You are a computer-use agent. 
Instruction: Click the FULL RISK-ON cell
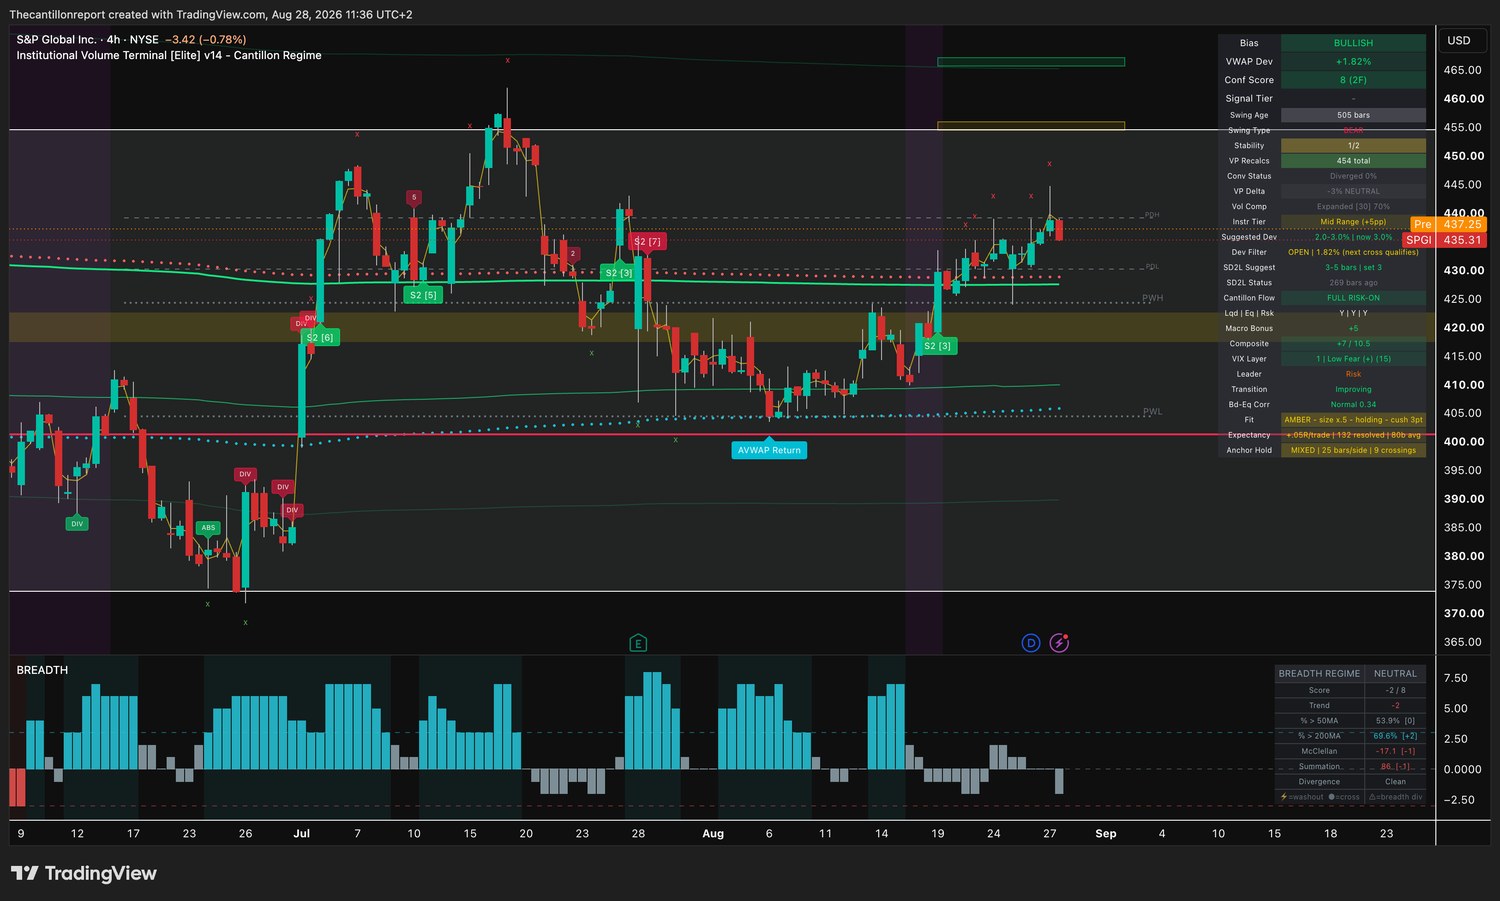coord(1353,298)
